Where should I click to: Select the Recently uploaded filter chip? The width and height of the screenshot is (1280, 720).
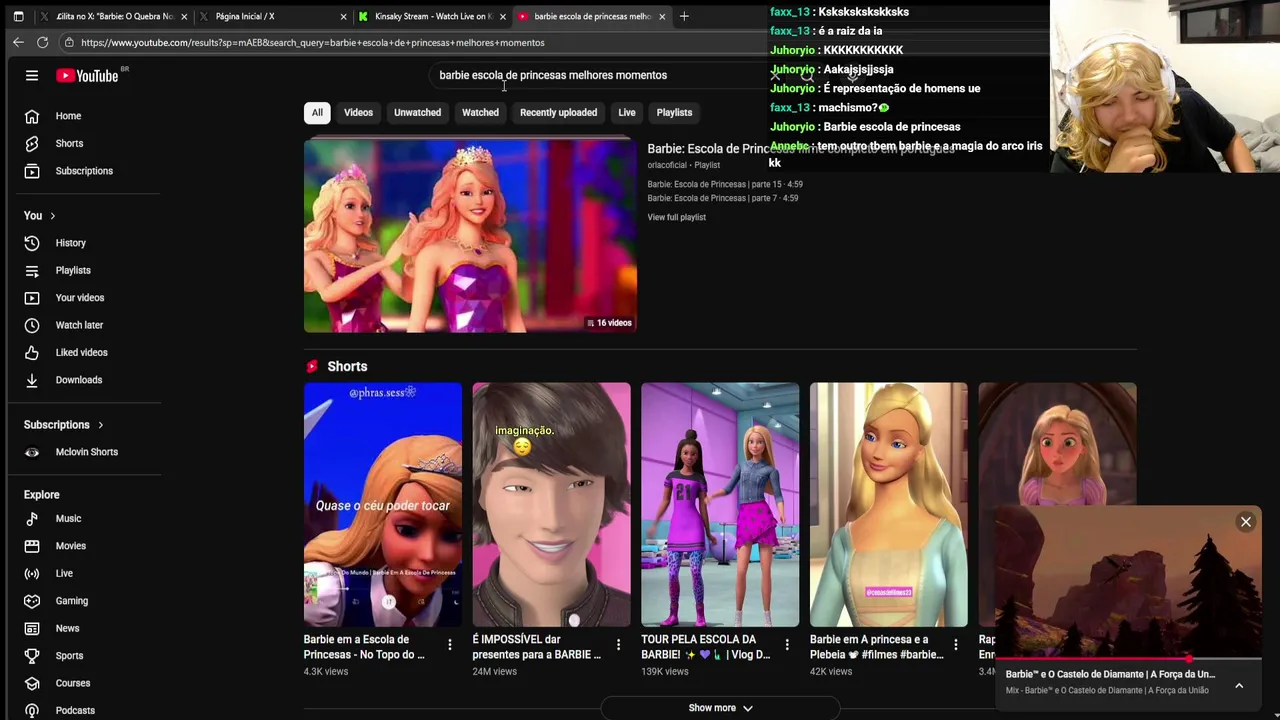click(x=558, y=112)
